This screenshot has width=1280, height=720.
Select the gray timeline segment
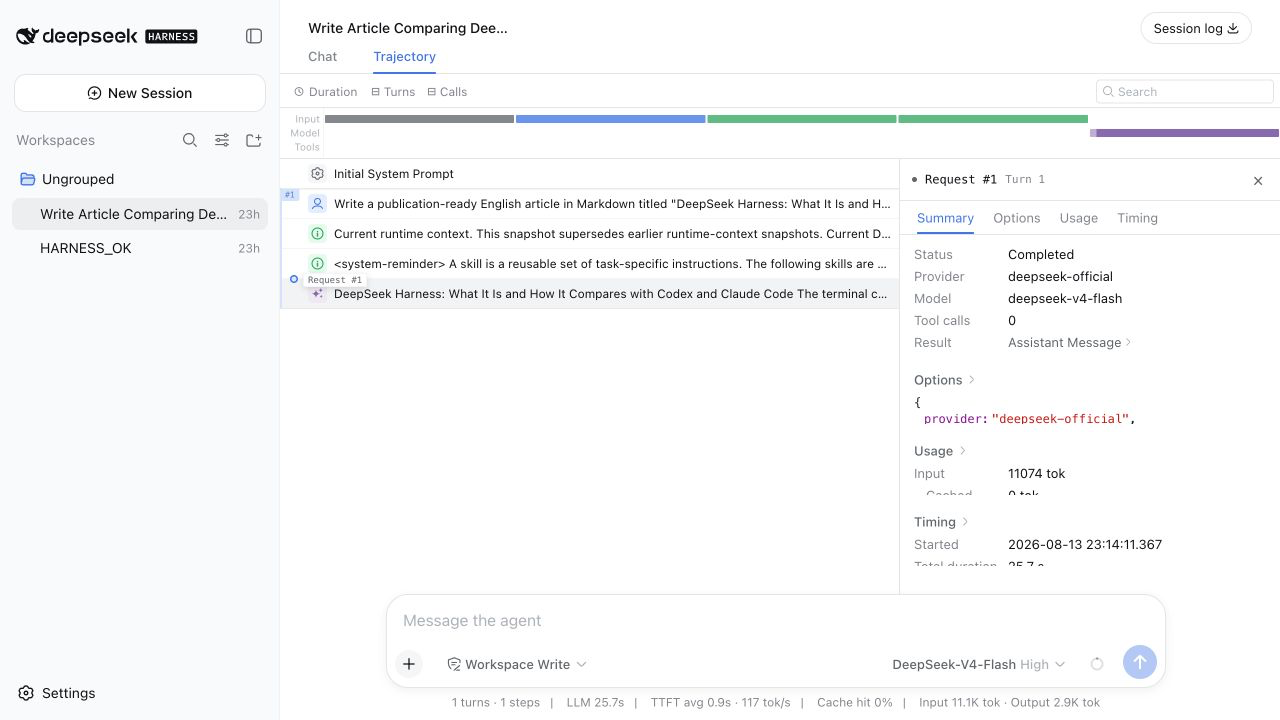pyautogui.click(x=419, y=119)
